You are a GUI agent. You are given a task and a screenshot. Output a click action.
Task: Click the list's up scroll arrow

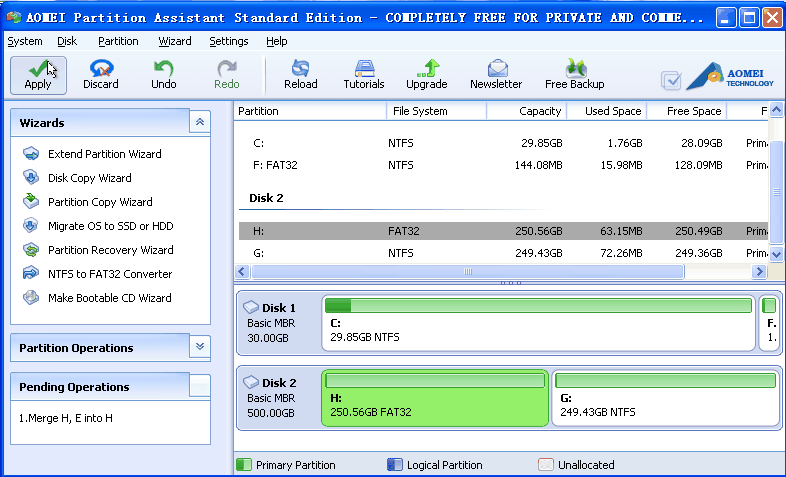(776, 110)
